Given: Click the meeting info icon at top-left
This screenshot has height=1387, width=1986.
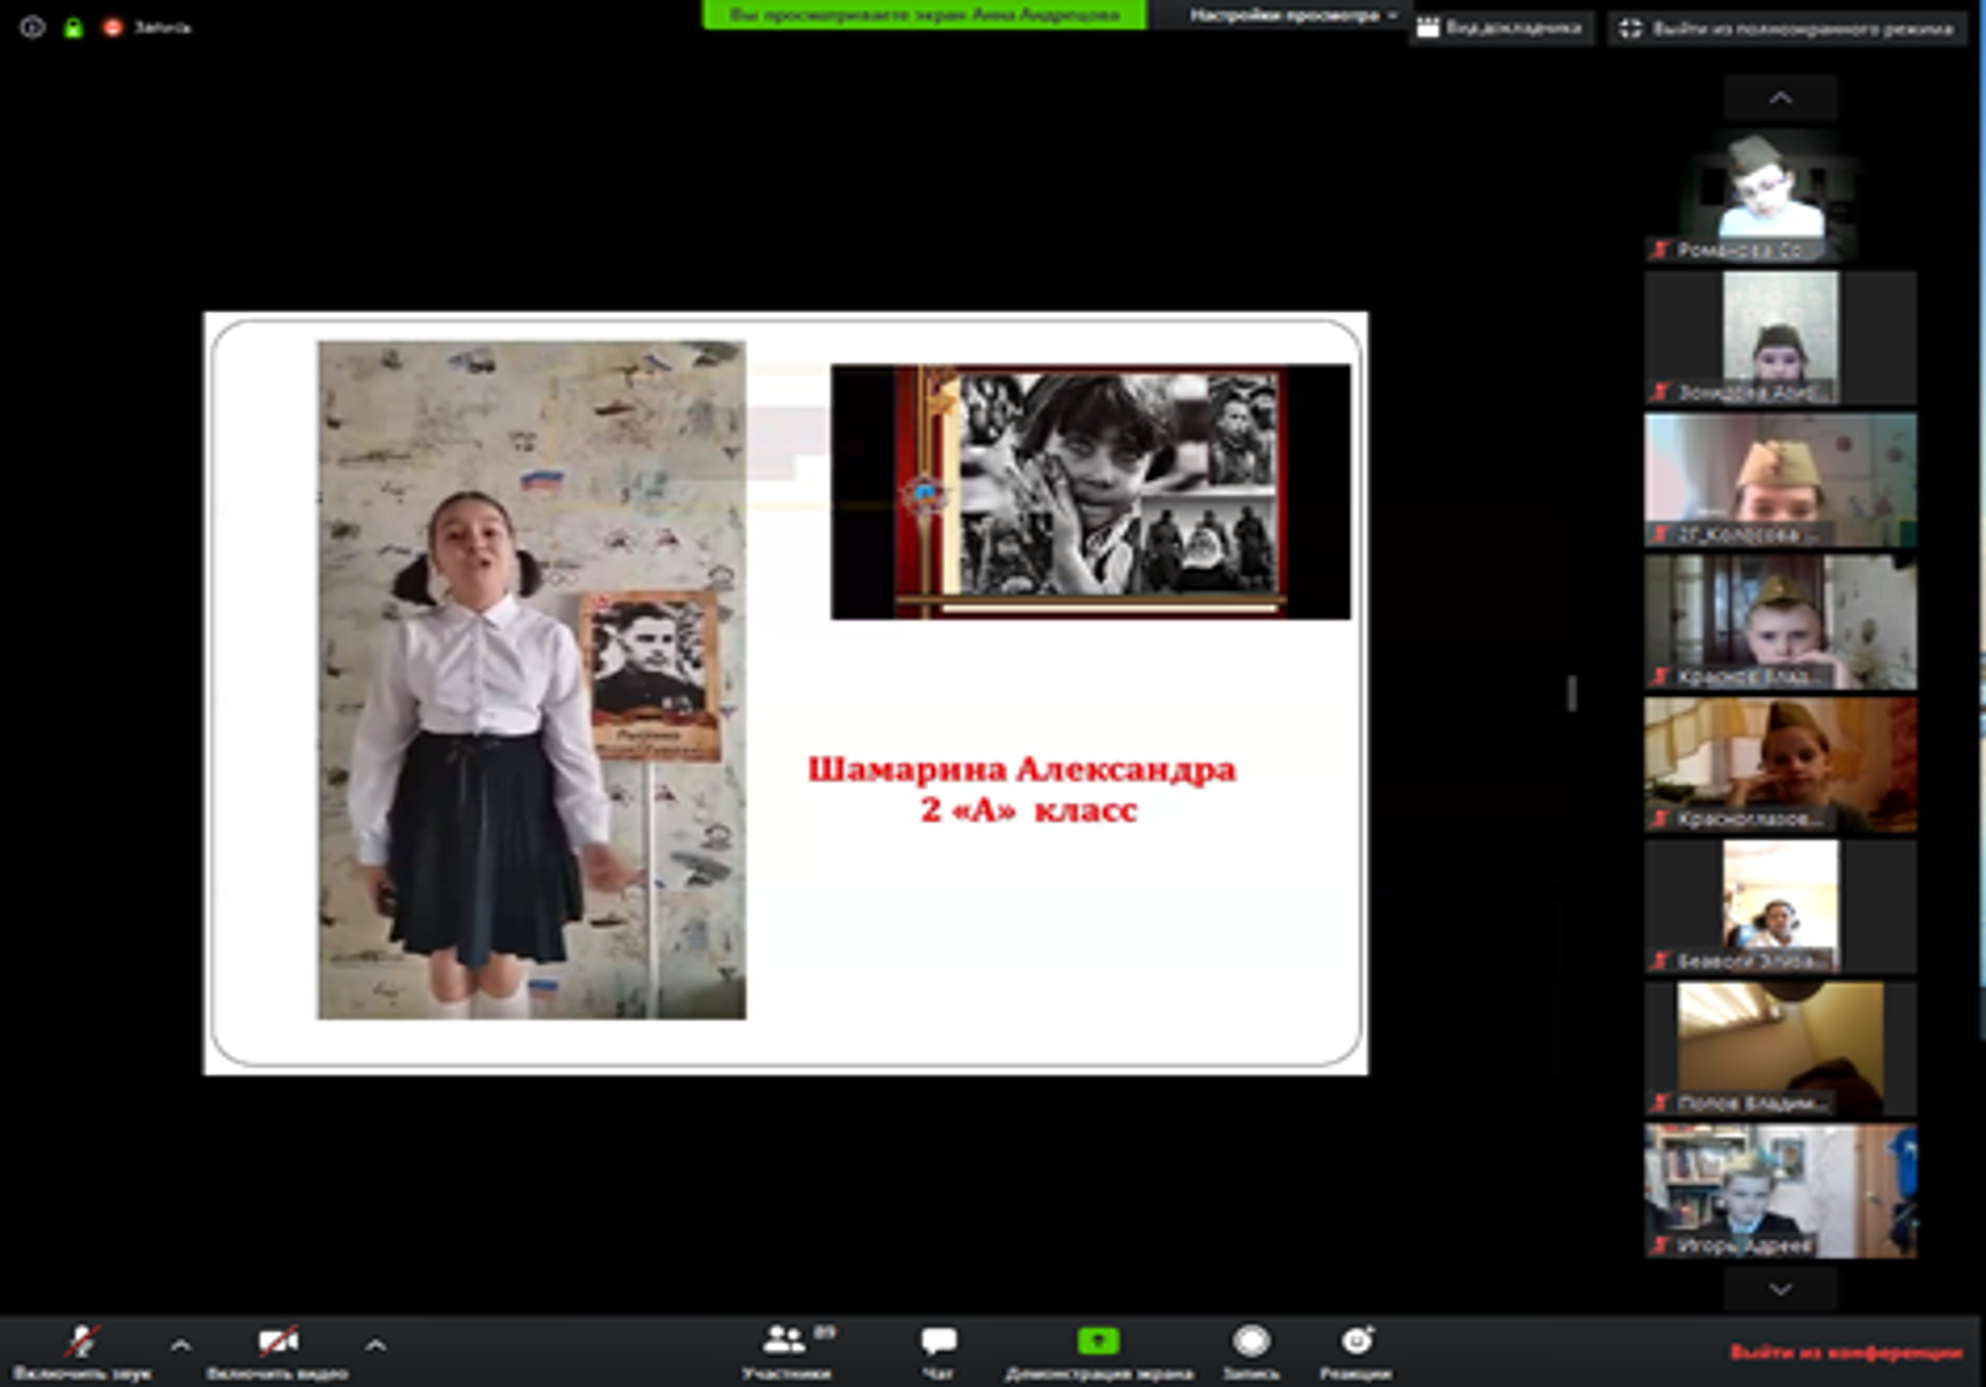Looking at the screenshot, I should [32, 28].
